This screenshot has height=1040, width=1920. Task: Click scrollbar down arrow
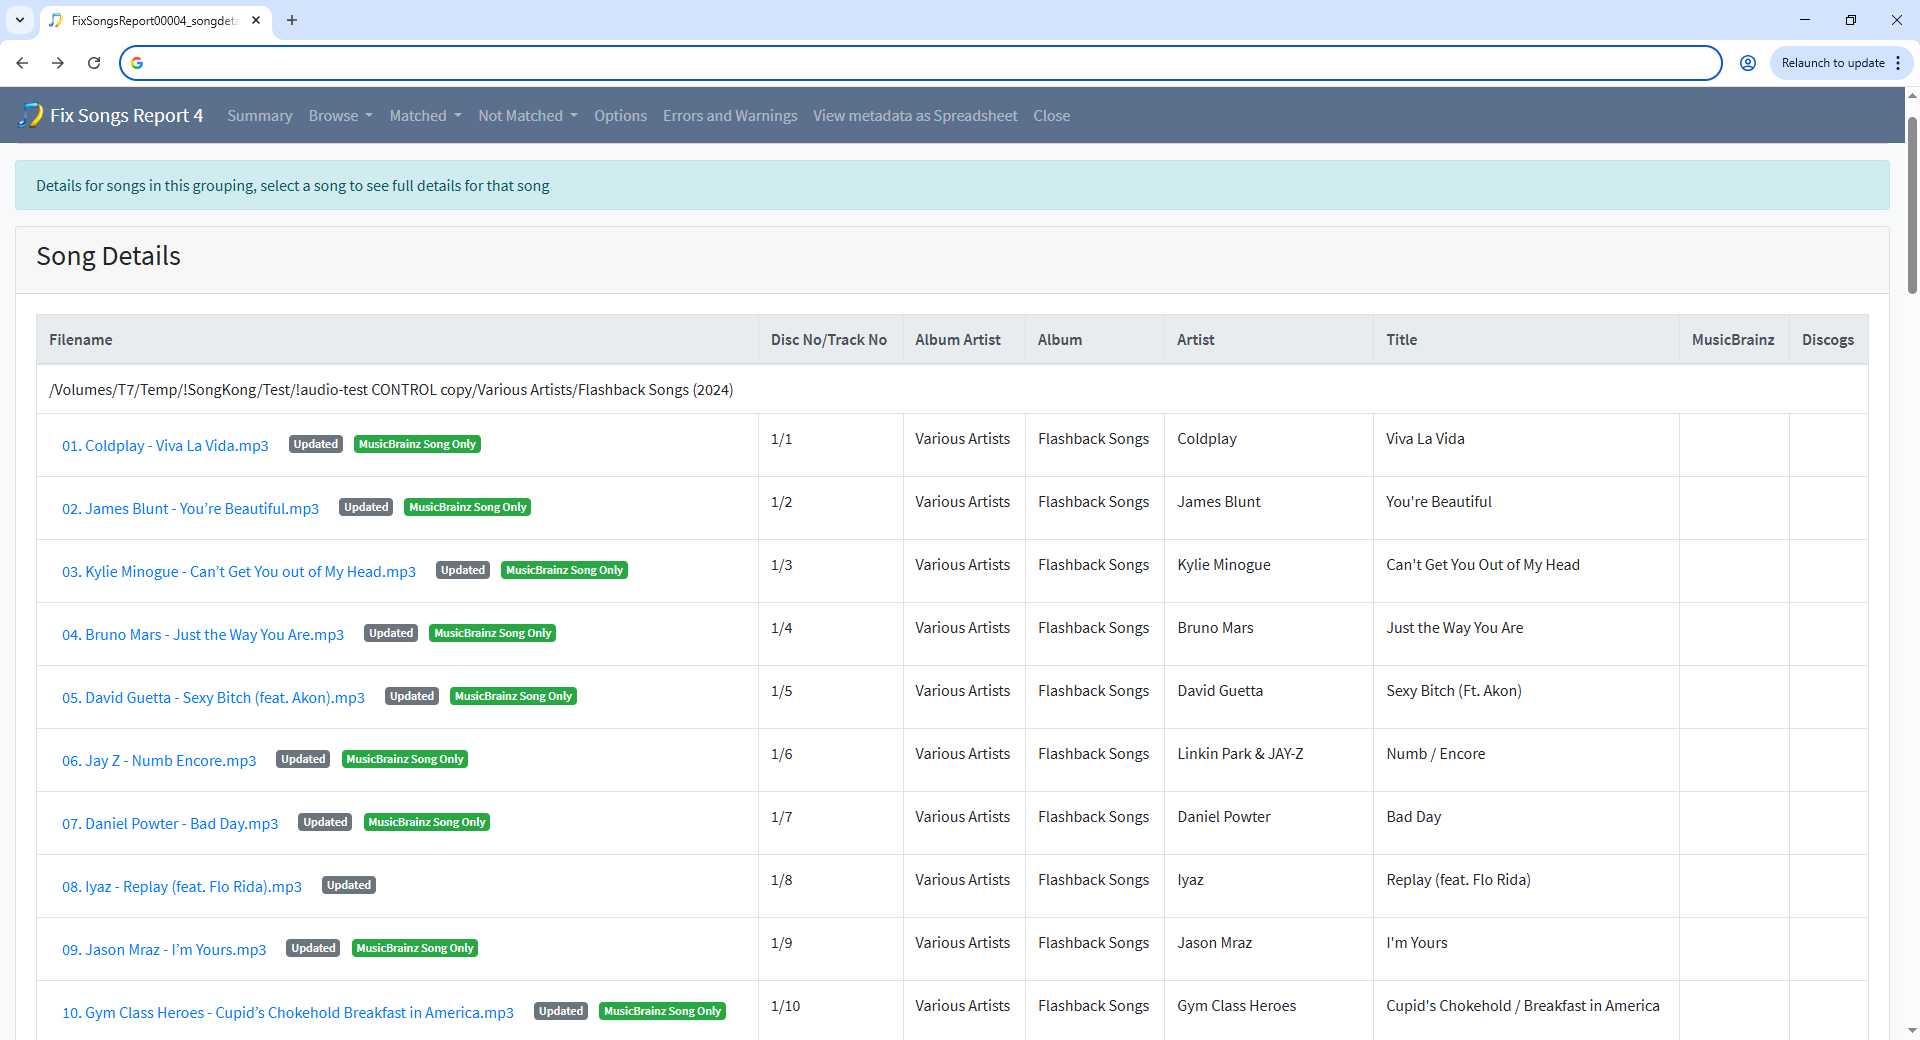tap(1912, 1030)
